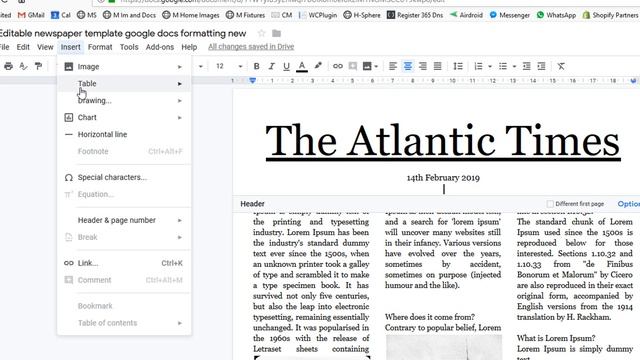This screenshot has height=360, width=640.
Task: Toggle bold formatting
Action: (256, 66)
